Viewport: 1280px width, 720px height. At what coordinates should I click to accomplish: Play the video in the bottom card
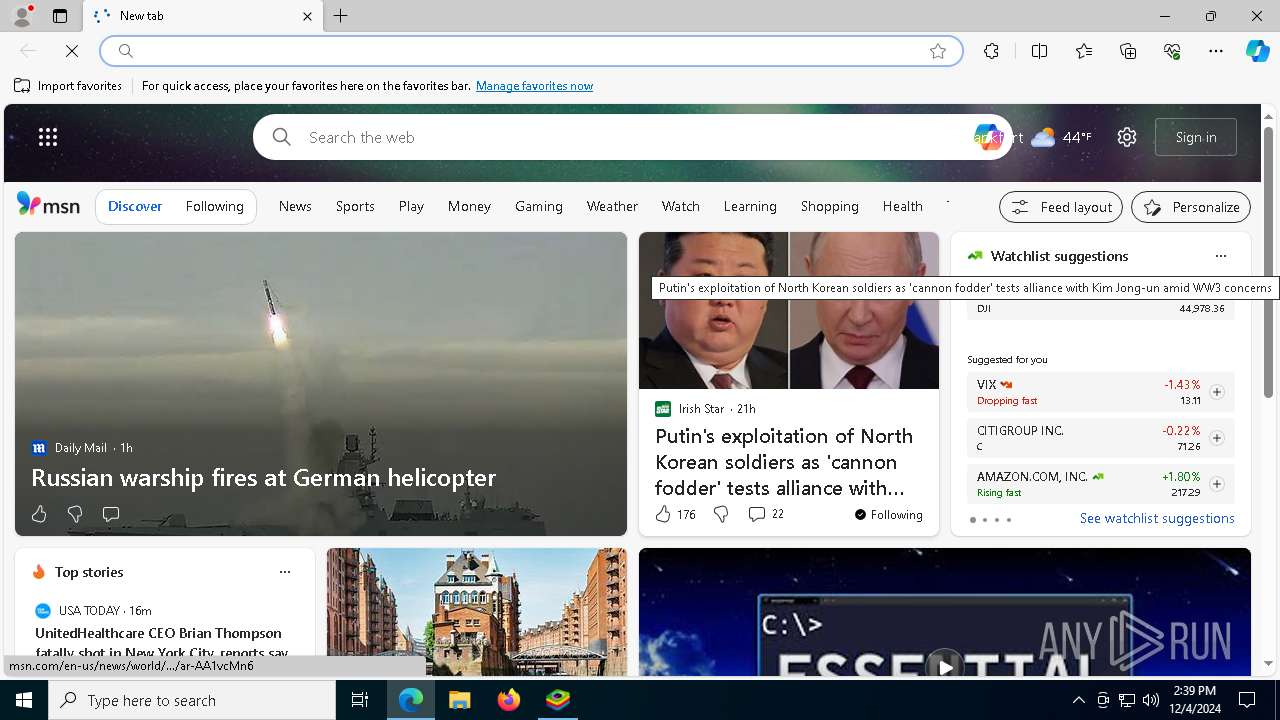point(944,665)
